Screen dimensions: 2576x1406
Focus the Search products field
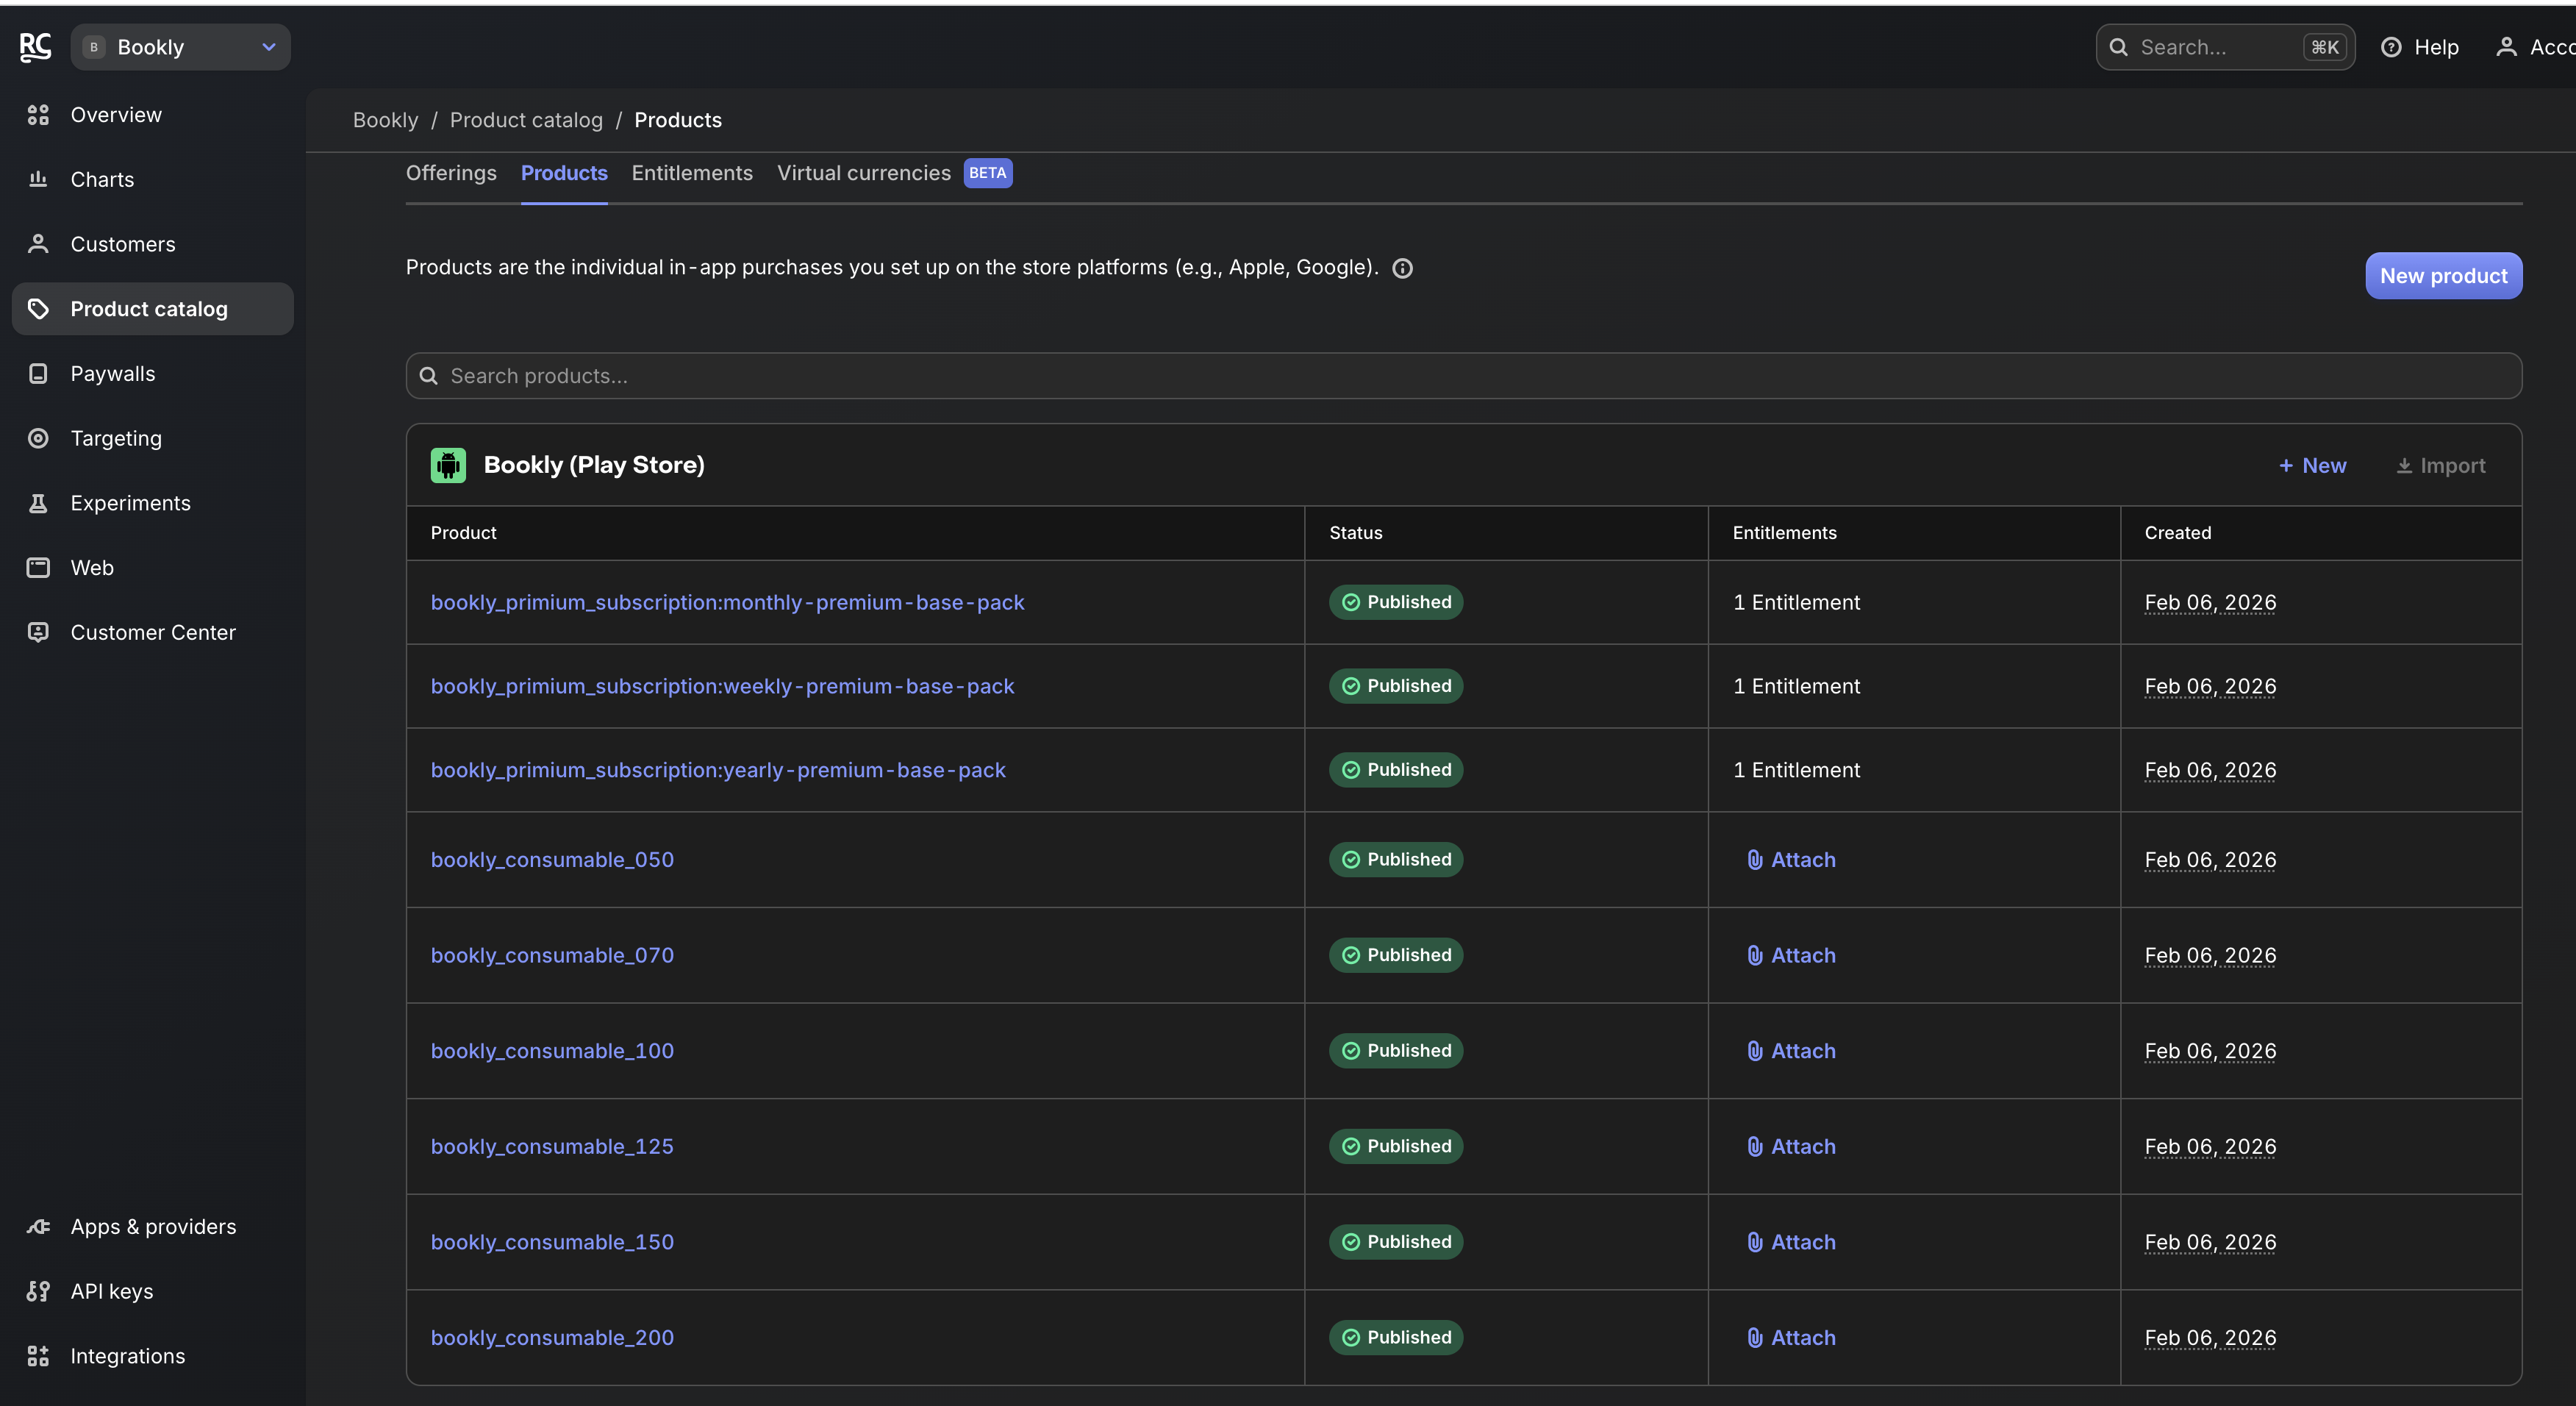[x=1464, y=376]
